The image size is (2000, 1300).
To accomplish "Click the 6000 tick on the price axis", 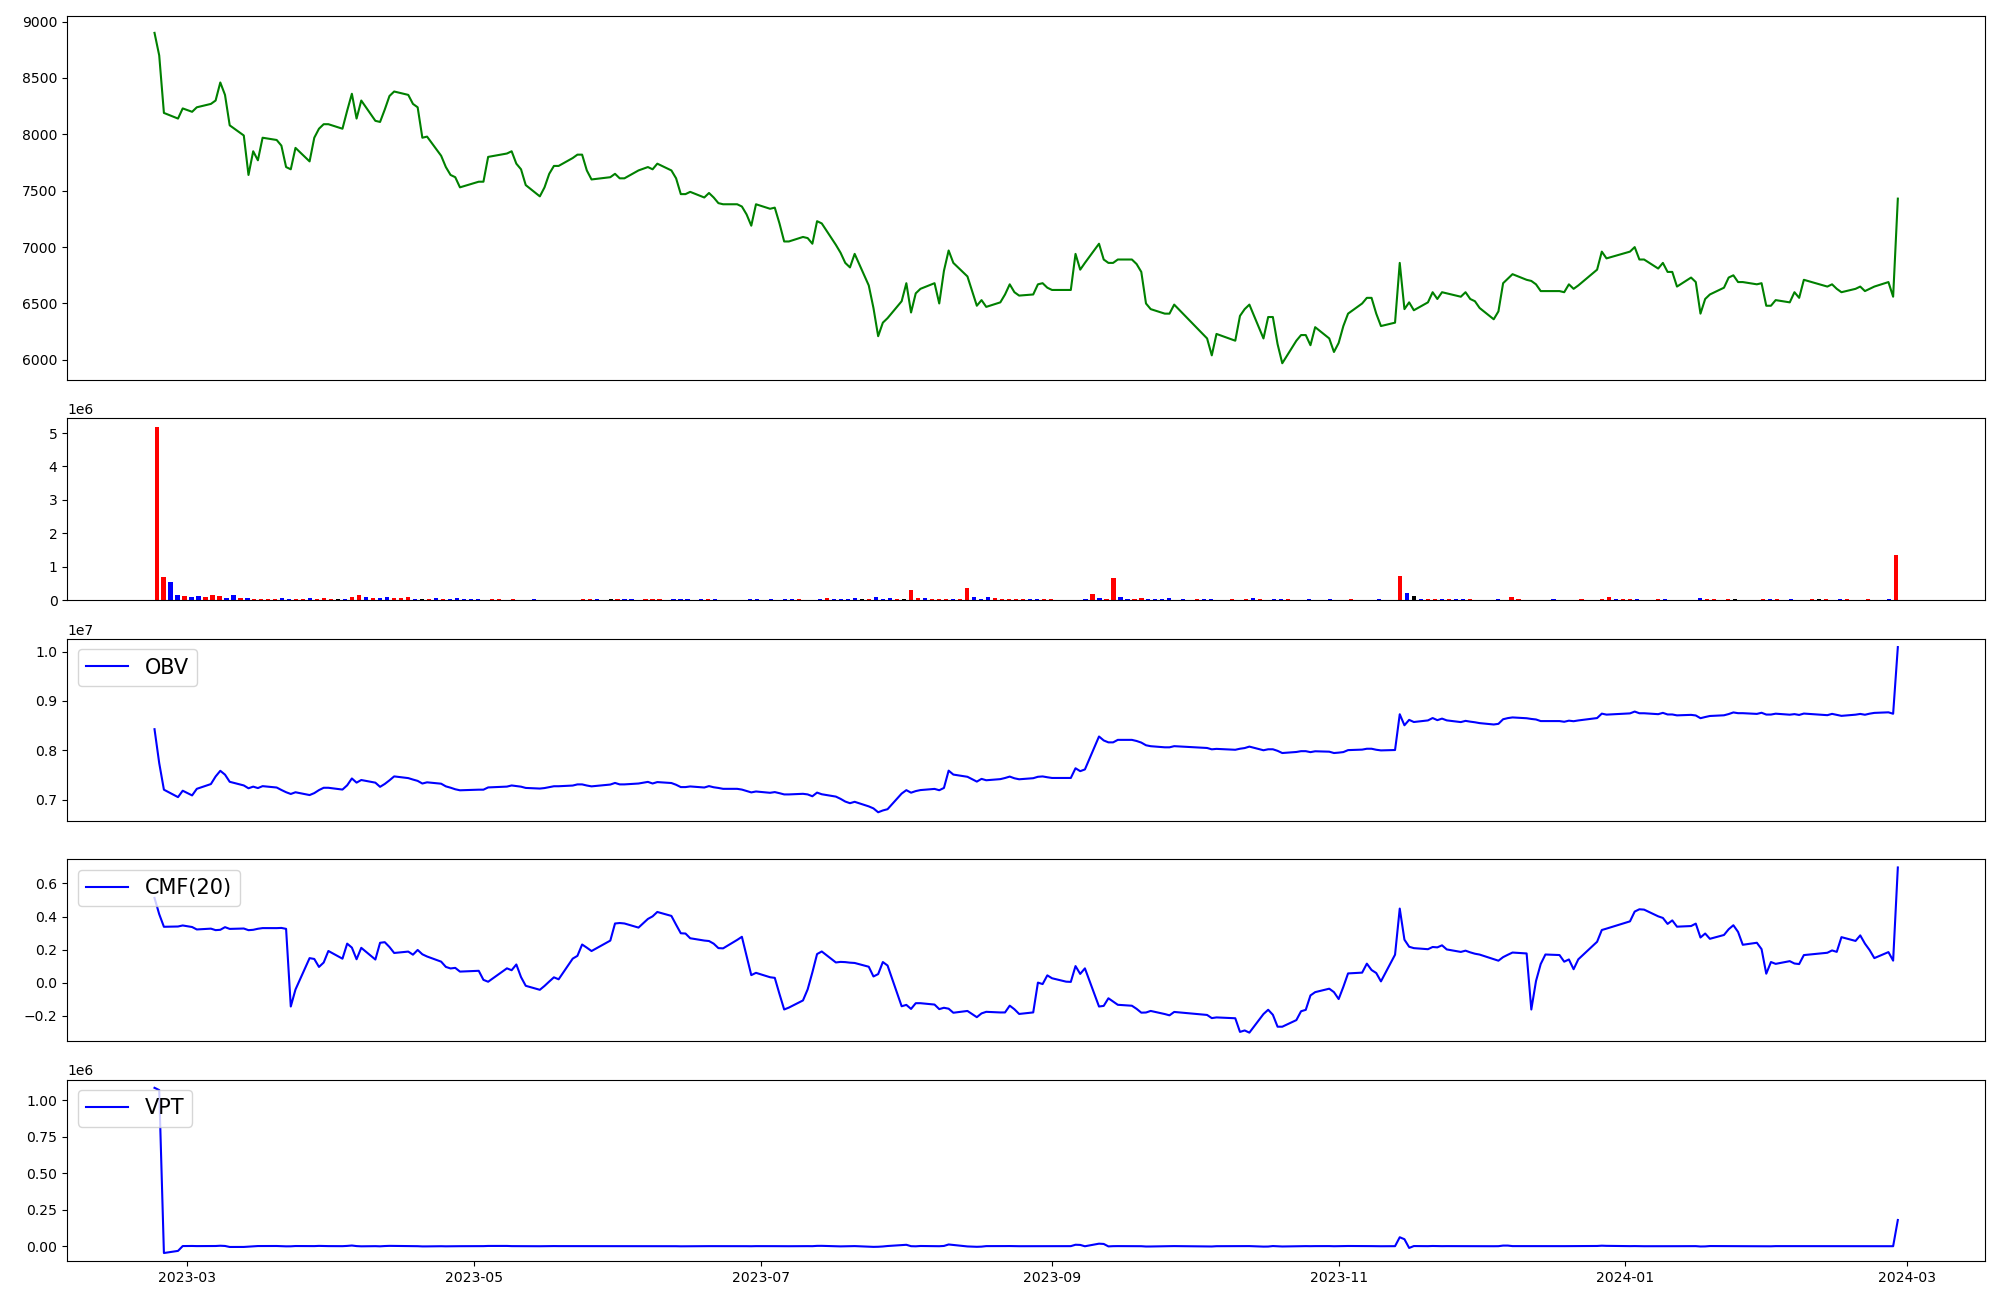I will [x=40, y=361].
